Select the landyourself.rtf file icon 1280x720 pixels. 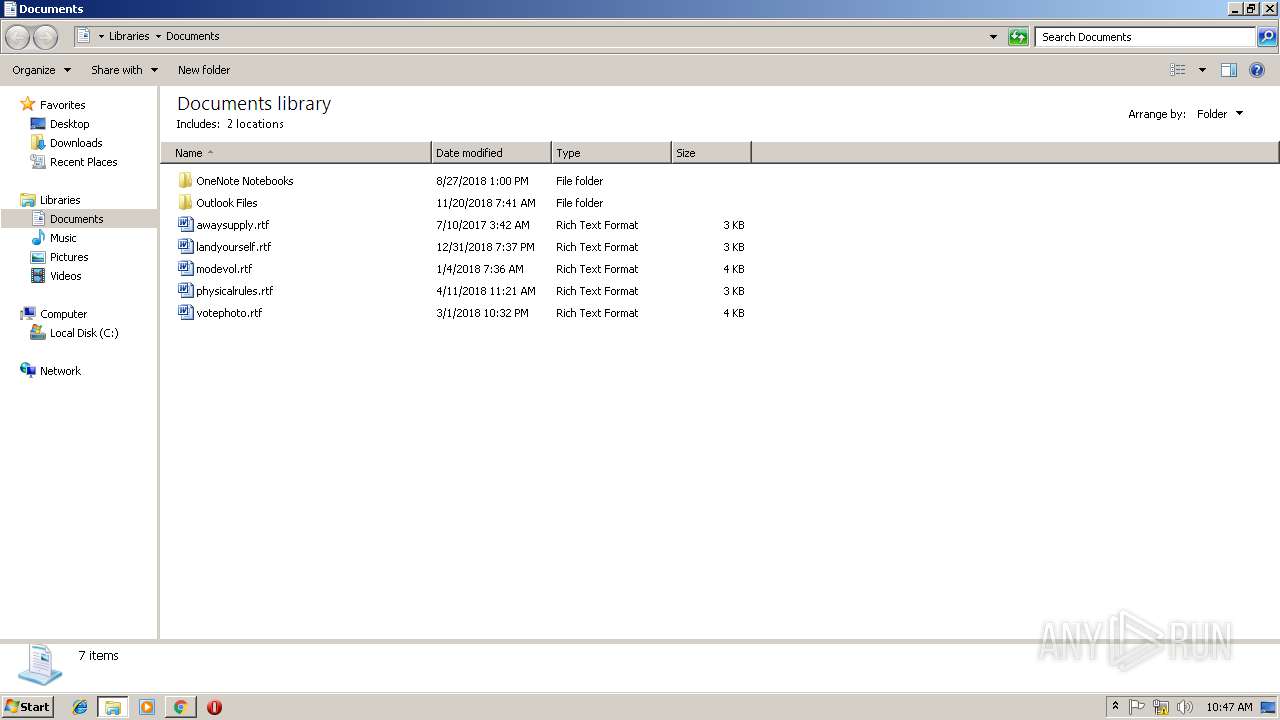pos(185,246)
